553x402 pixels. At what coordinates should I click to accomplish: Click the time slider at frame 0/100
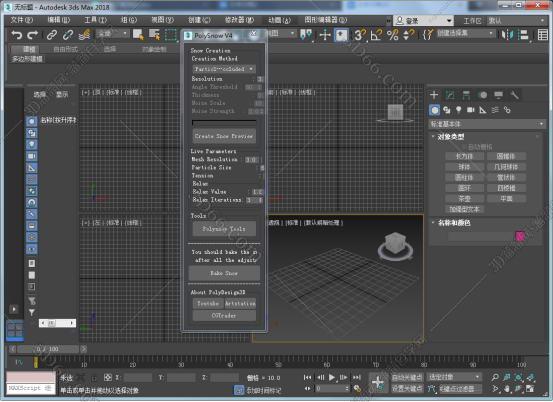pos(48,349)
